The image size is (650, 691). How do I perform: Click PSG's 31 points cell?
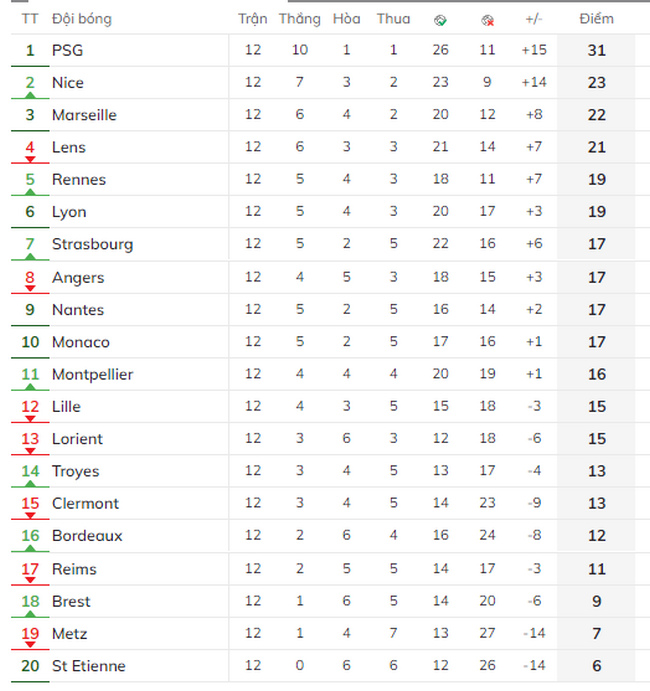click(x=596, y=50)
